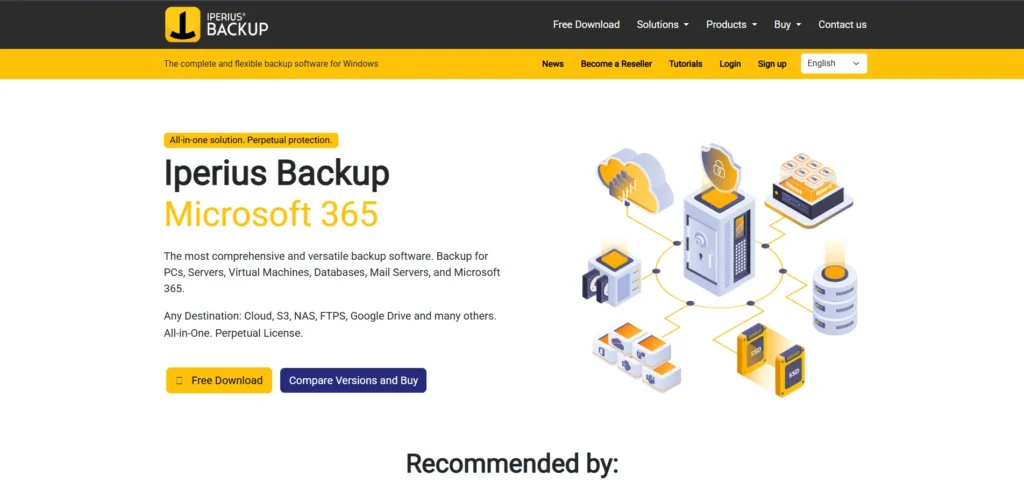Expand the Solutions menu
The height and width of the screenshot is (489, 1024).
[663, 24]
